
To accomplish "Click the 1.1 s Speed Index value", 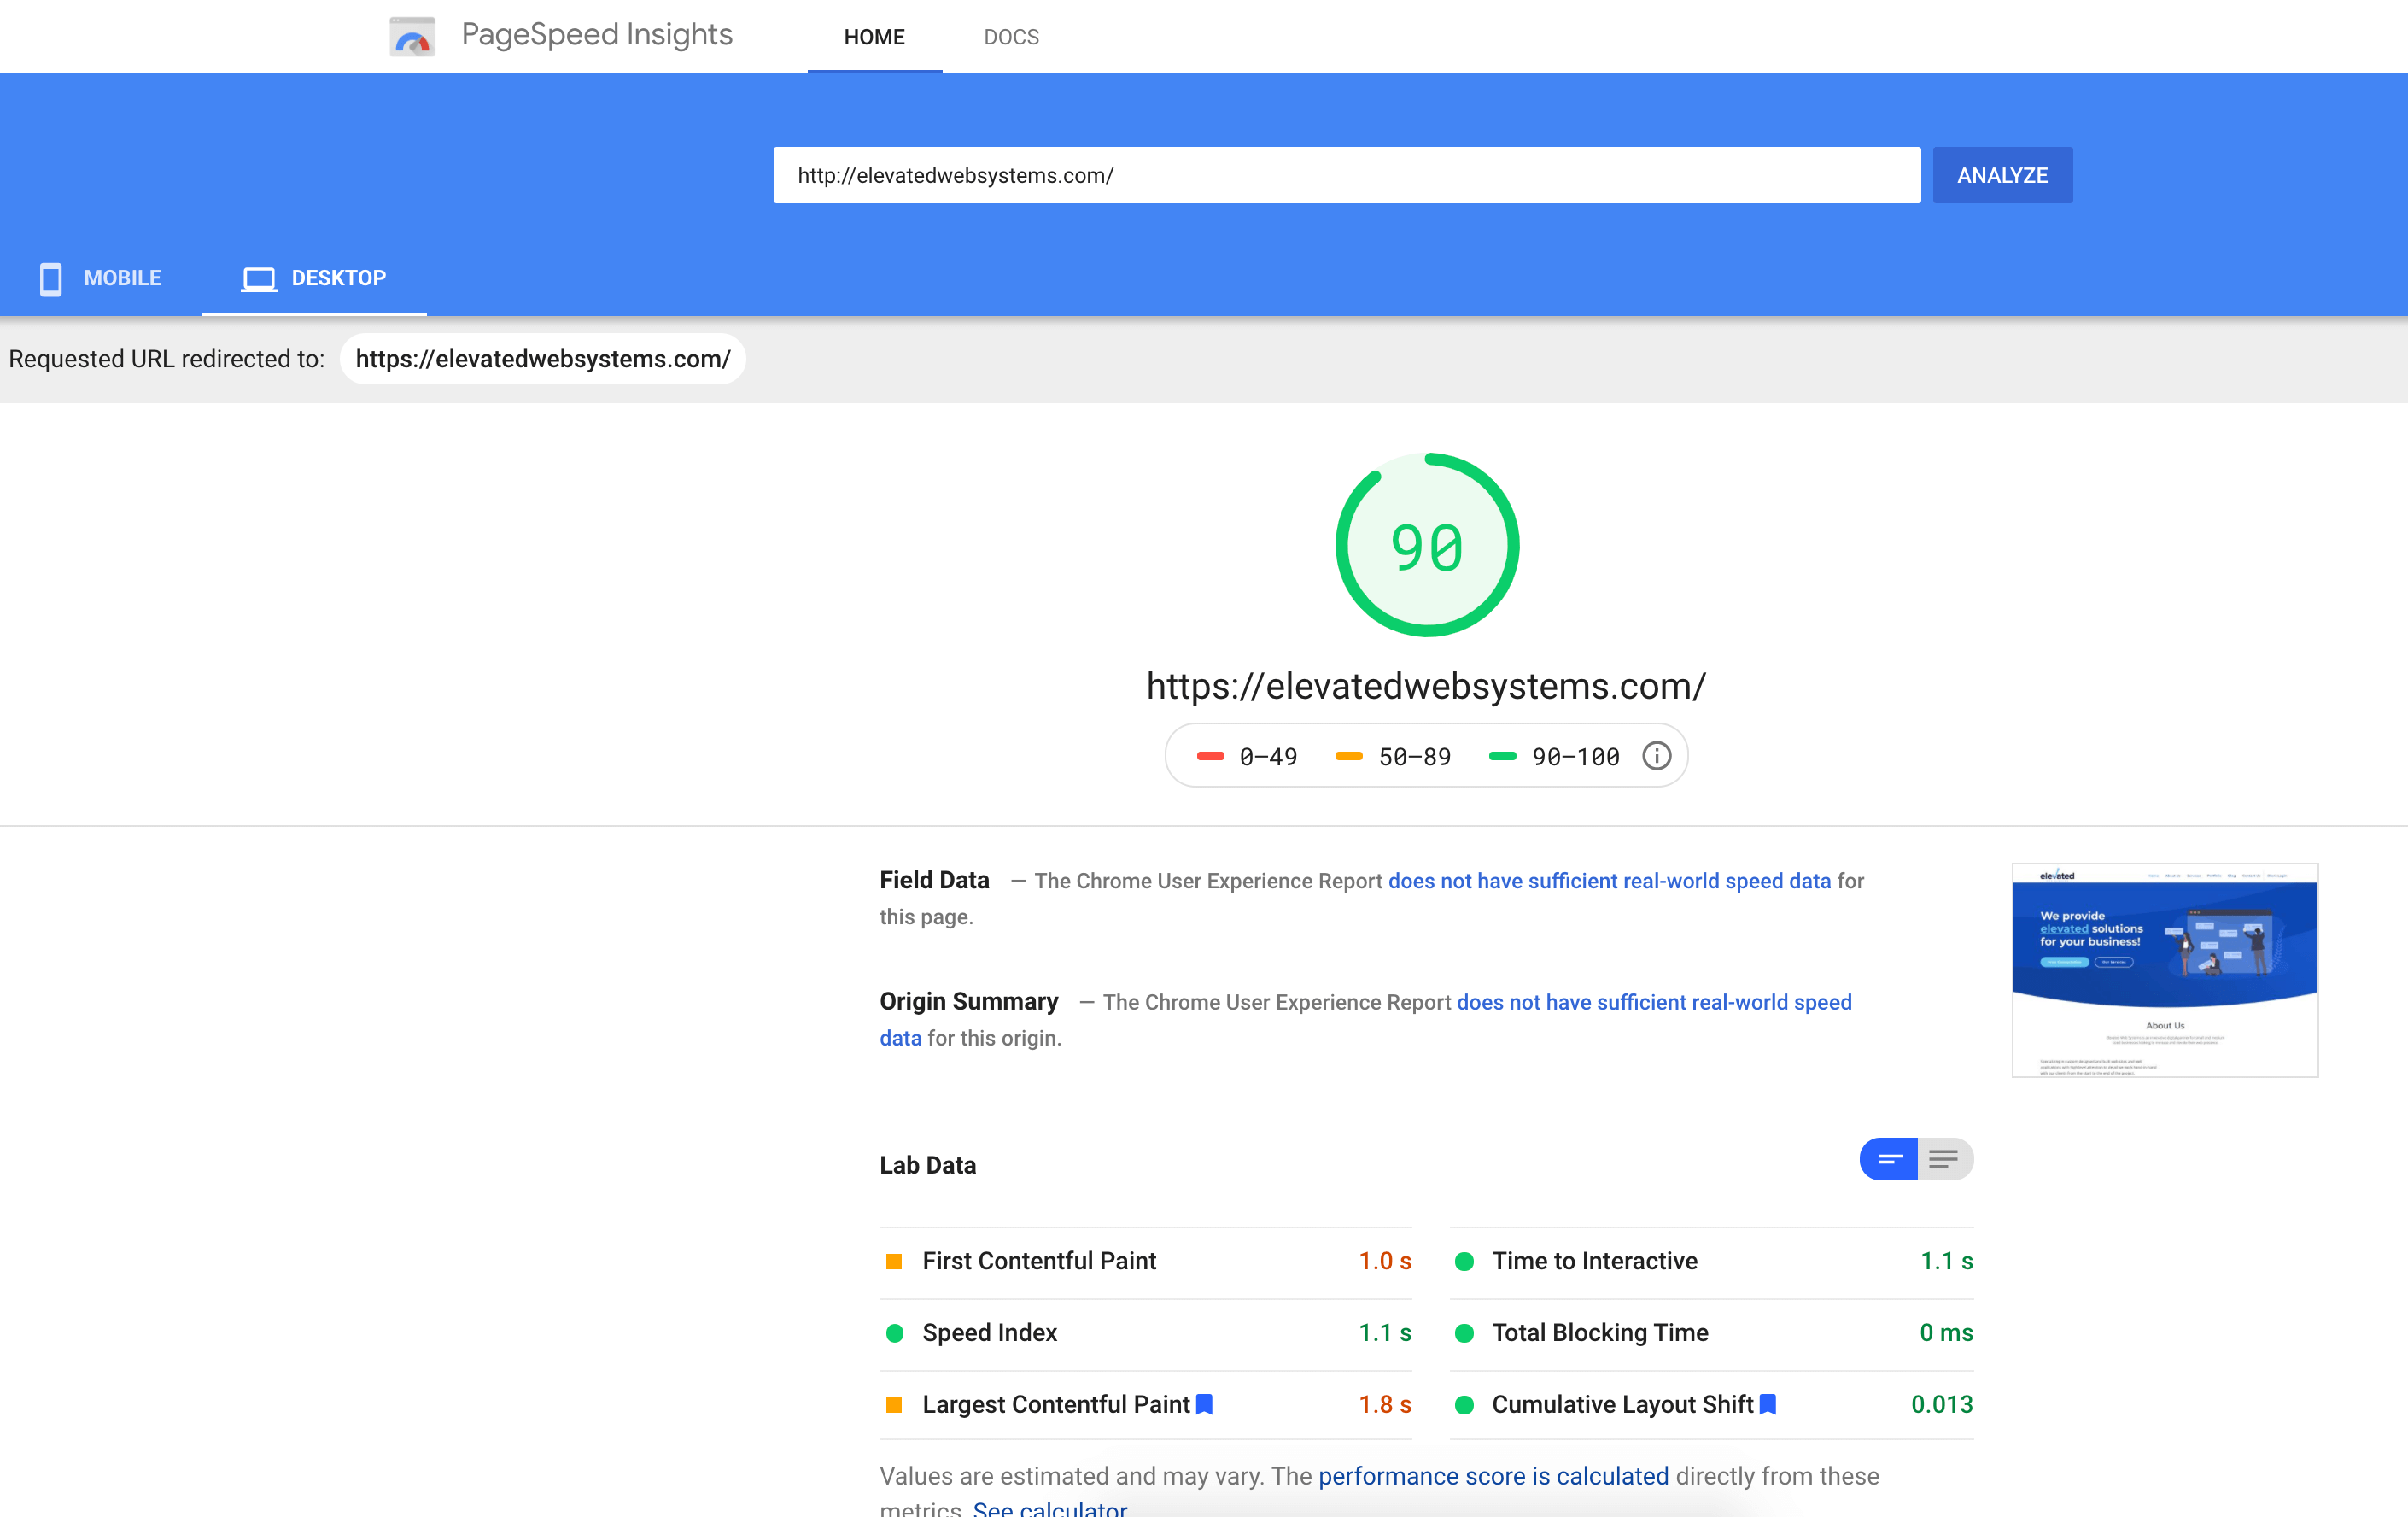I will coord(1385,1333).
